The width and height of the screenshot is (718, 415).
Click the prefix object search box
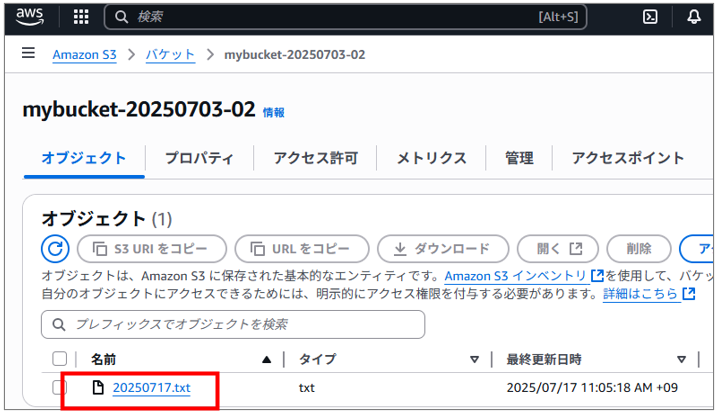(x=233, y=325)
